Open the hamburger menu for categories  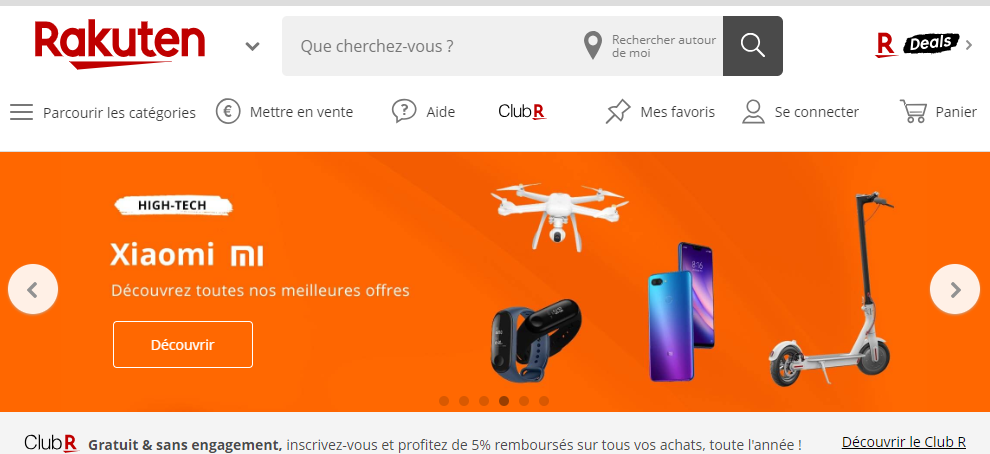click(x=21, y=112)
